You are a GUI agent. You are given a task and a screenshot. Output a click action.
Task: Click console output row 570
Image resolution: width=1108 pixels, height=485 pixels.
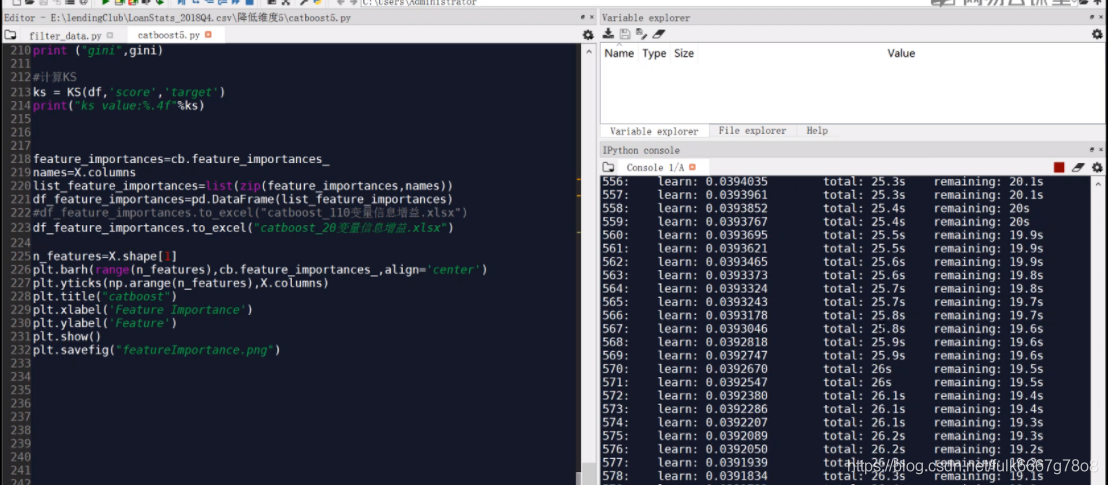823,369
